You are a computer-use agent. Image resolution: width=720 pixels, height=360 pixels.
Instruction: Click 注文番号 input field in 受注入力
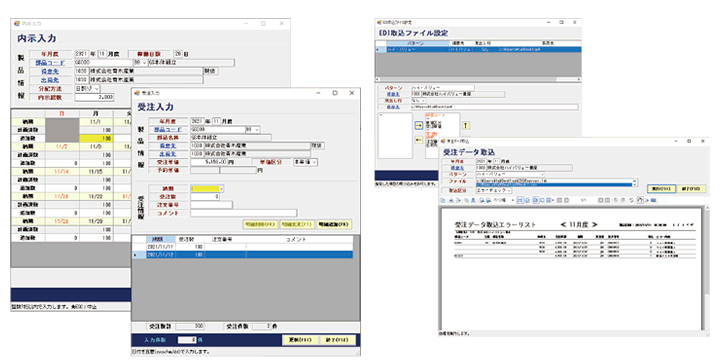click(x=211, y=205)
